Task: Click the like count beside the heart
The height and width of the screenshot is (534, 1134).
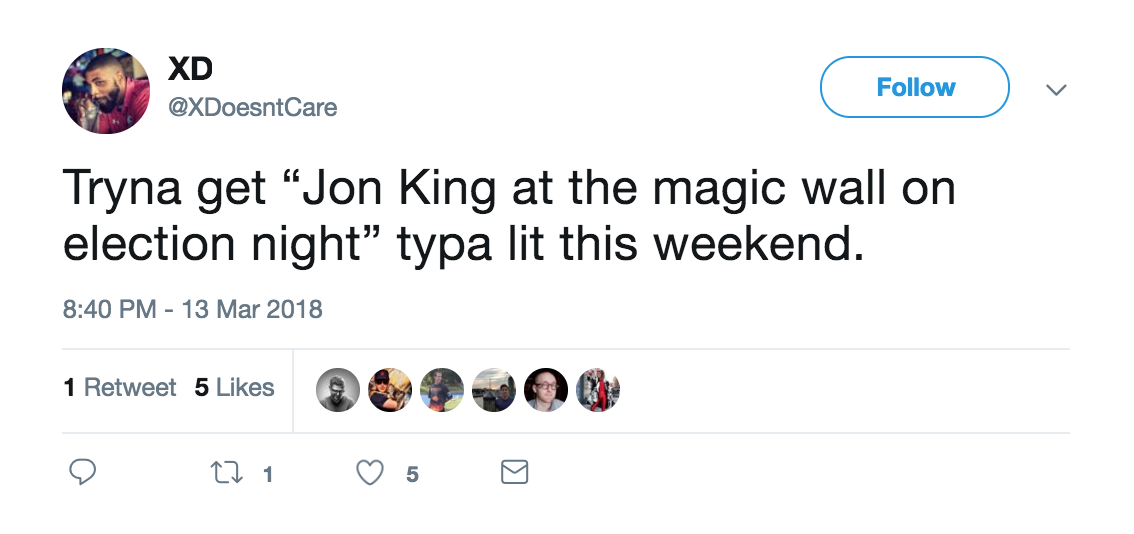Action: pyautogui.click(x=412, y=474)
